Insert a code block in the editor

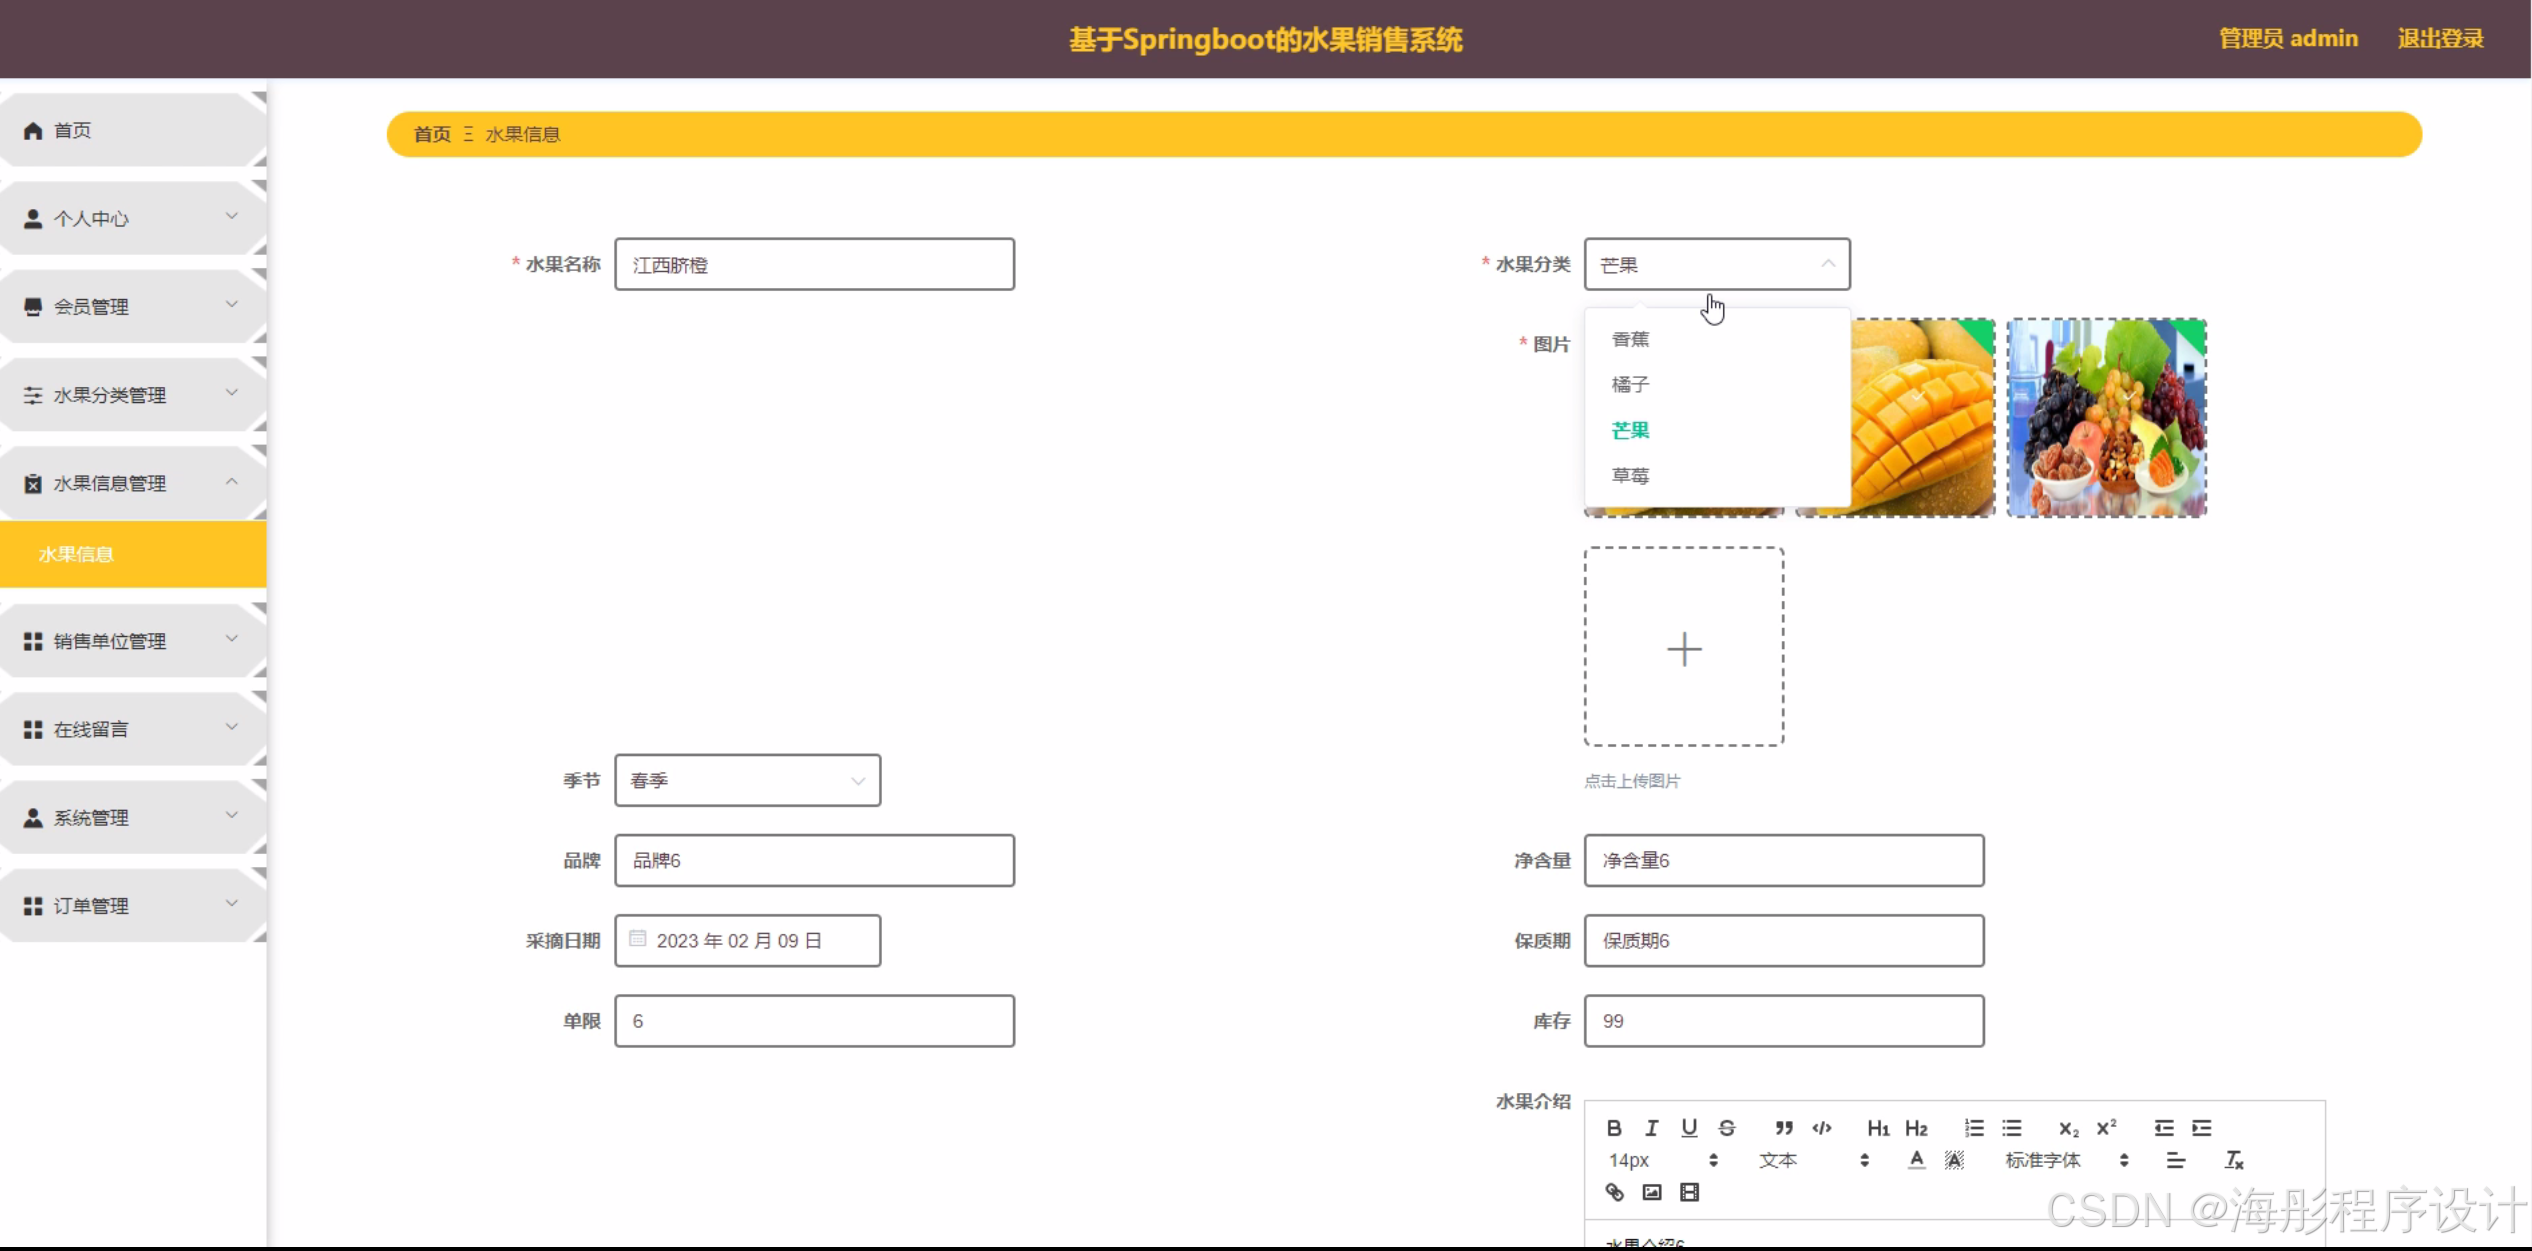pyautogui.click(x=1822, y=1128)
